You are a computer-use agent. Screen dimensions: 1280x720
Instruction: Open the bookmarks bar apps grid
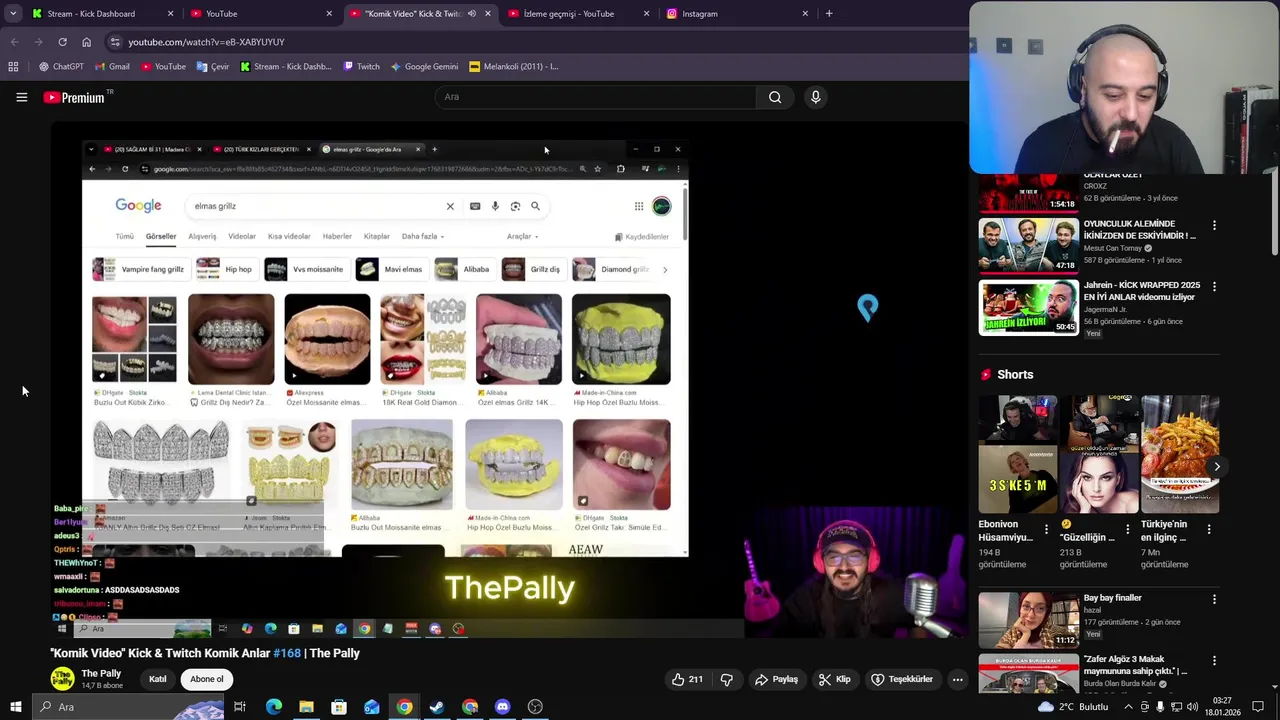[x=13, y=67]
